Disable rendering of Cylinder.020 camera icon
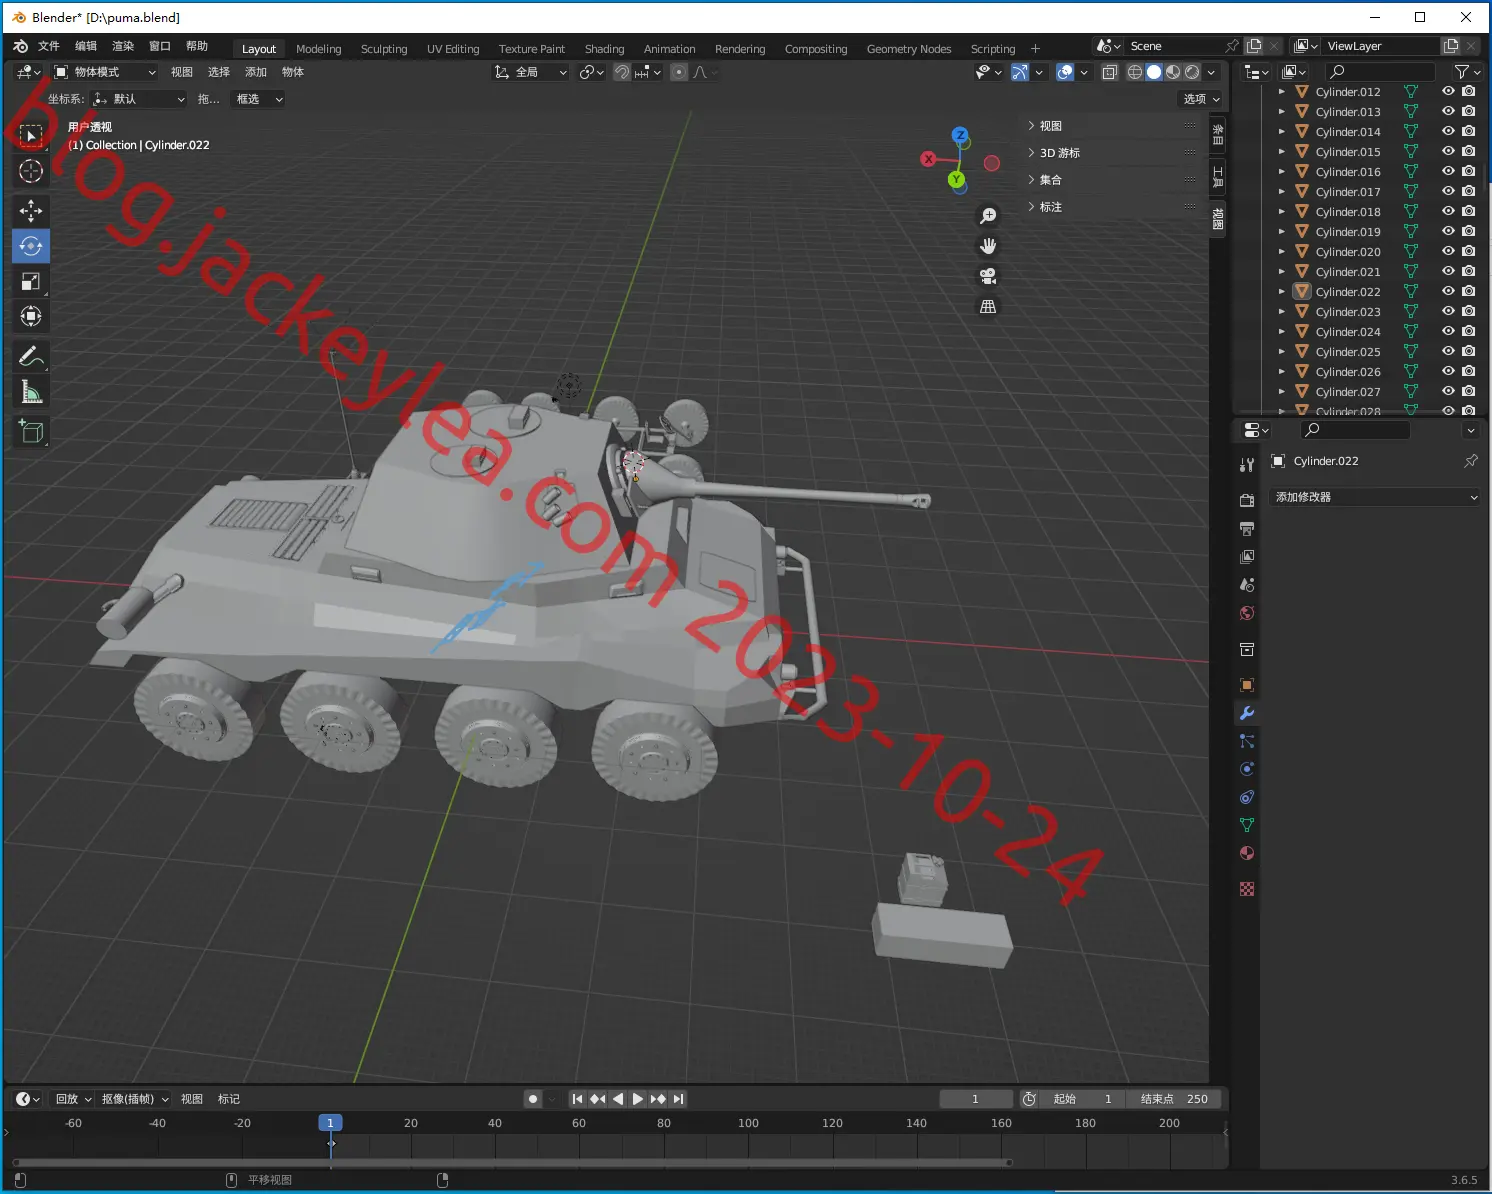Image resolution: width=1492 pixels, height=1194 pixels. [x=1469, y=251]
